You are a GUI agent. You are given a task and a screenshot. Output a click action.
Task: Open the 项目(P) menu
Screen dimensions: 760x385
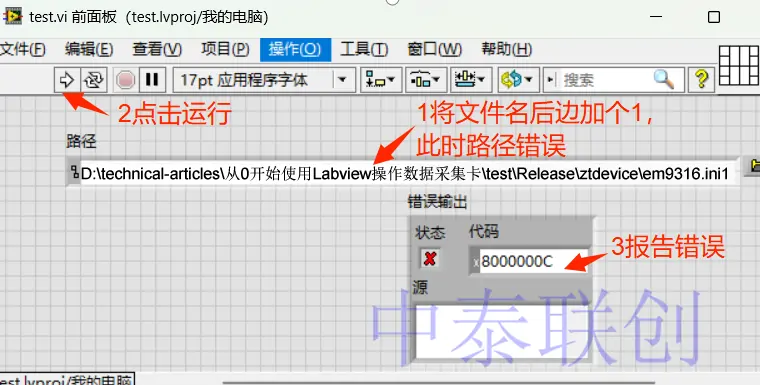225,49
